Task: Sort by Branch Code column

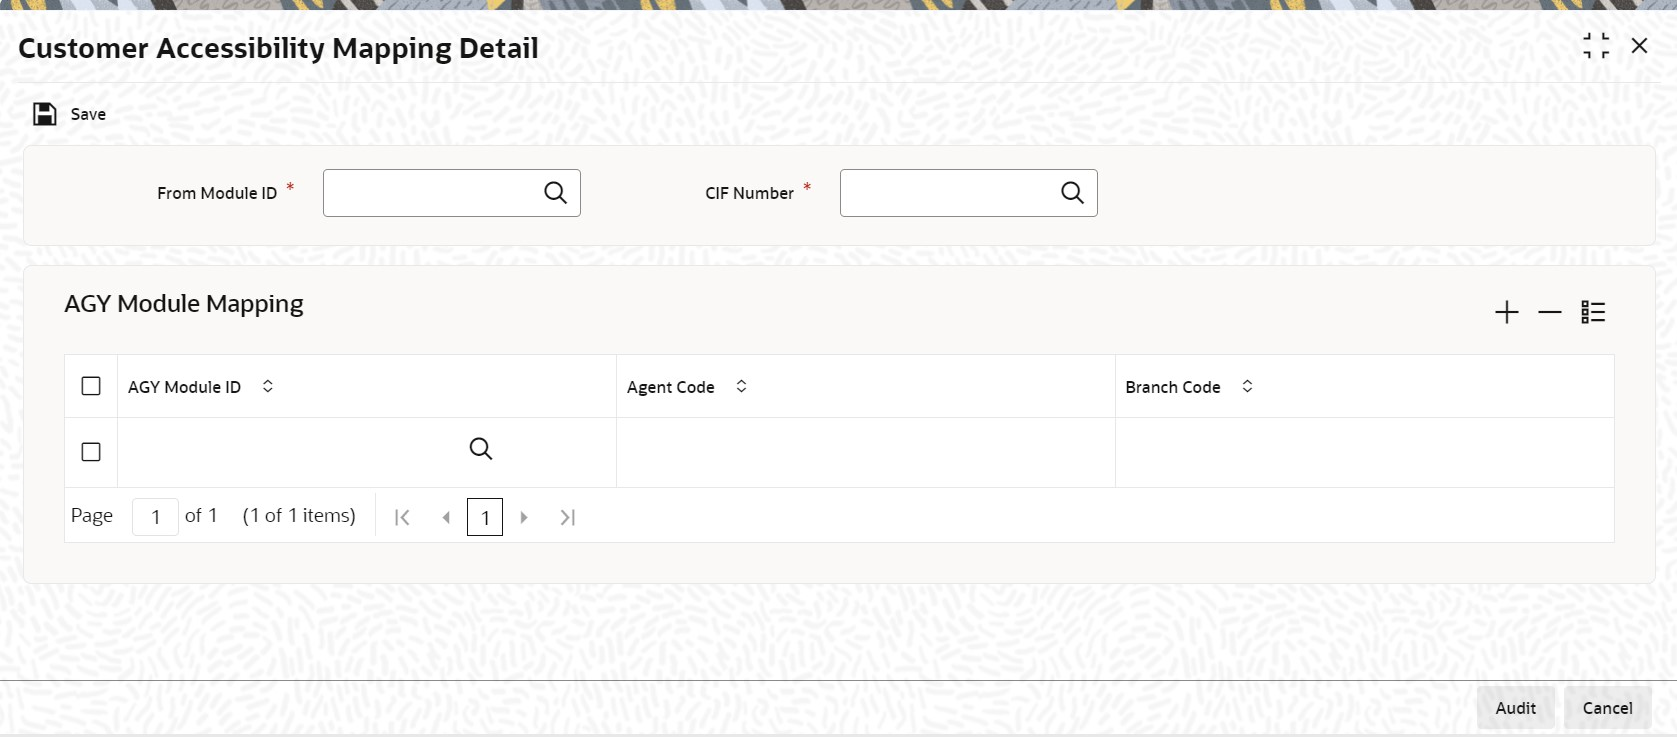Action: tap(1247, 386)
